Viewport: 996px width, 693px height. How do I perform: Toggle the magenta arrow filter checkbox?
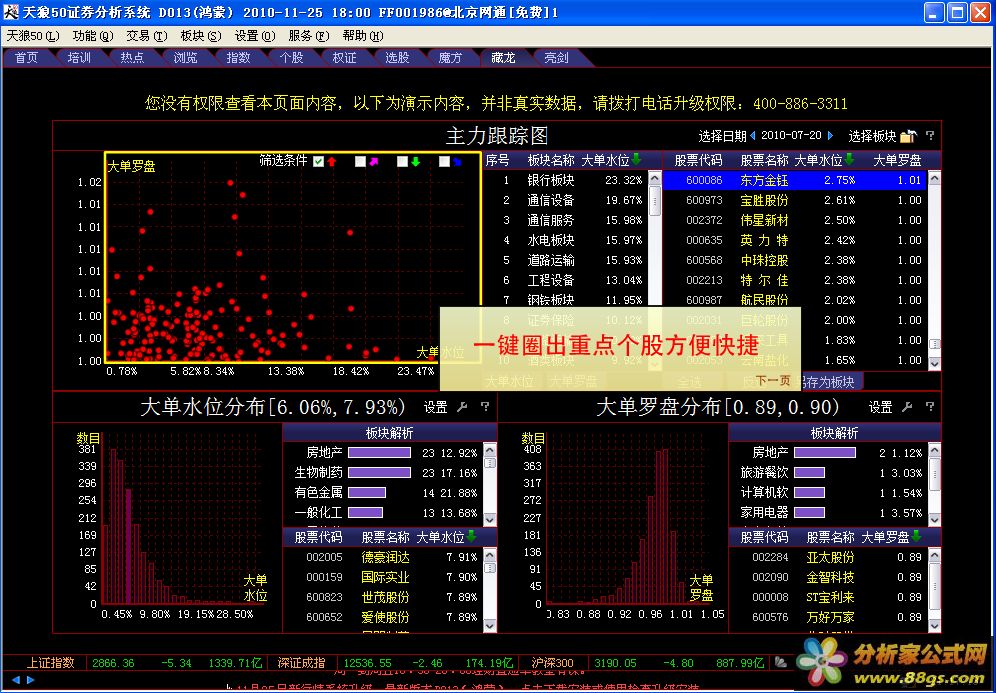point(360,161)
